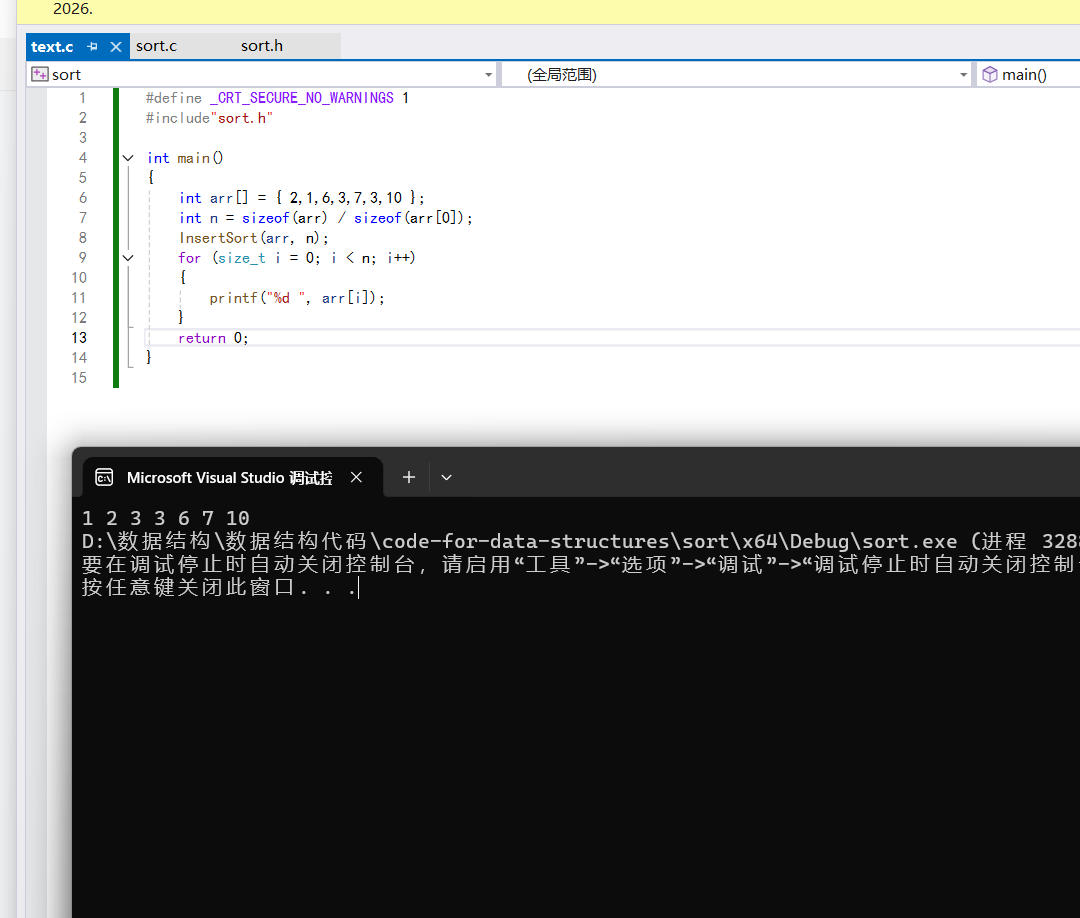The height and width of the screenshot is (918, 1080).
Task: Select the text.c tab
Action: tap(52, 47)
